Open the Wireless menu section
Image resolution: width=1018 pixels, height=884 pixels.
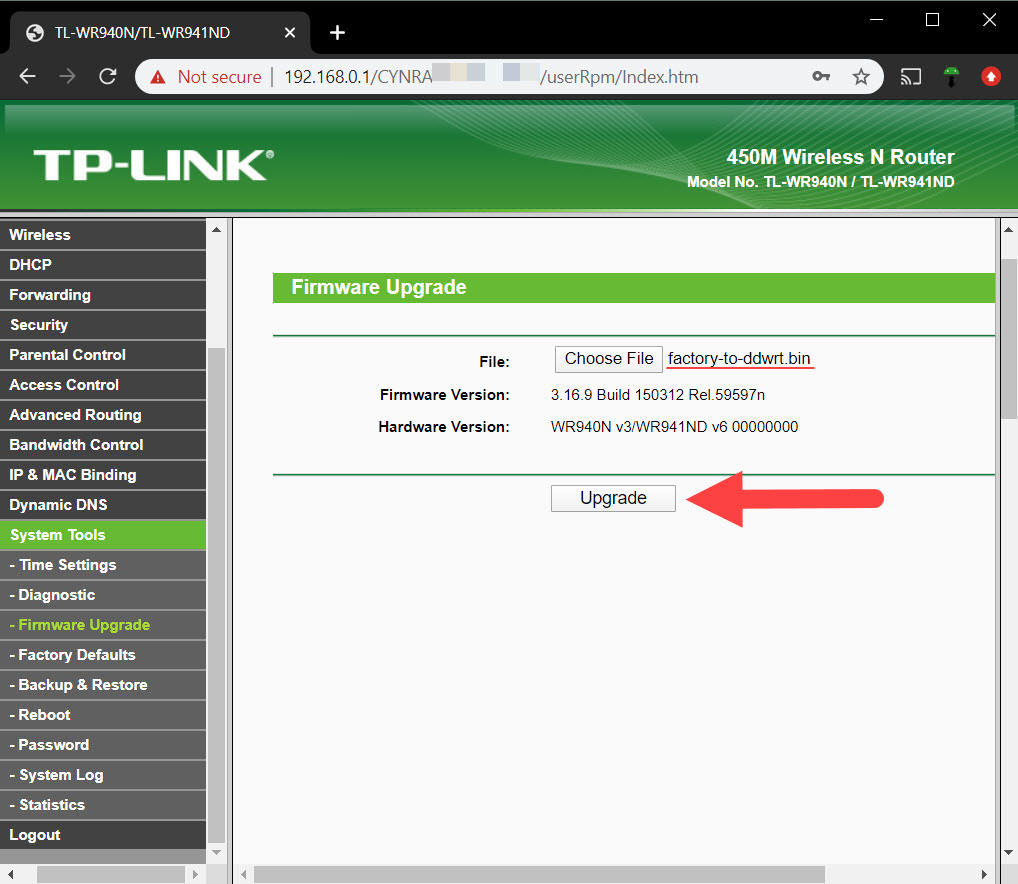point(40,235)
